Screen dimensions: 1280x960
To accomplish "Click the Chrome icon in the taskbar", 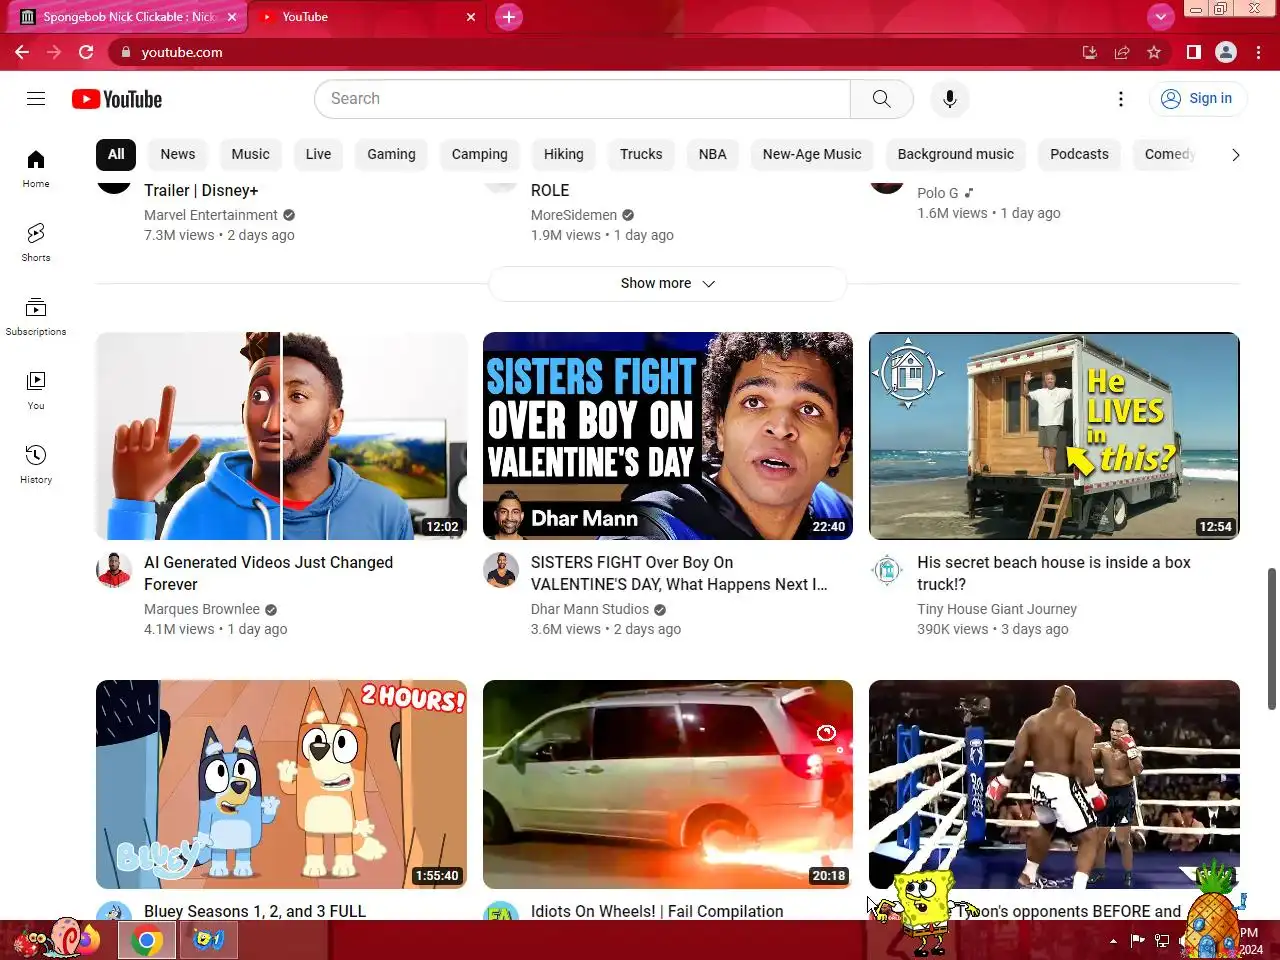I will pyautogui.click(x=147, y=940).
